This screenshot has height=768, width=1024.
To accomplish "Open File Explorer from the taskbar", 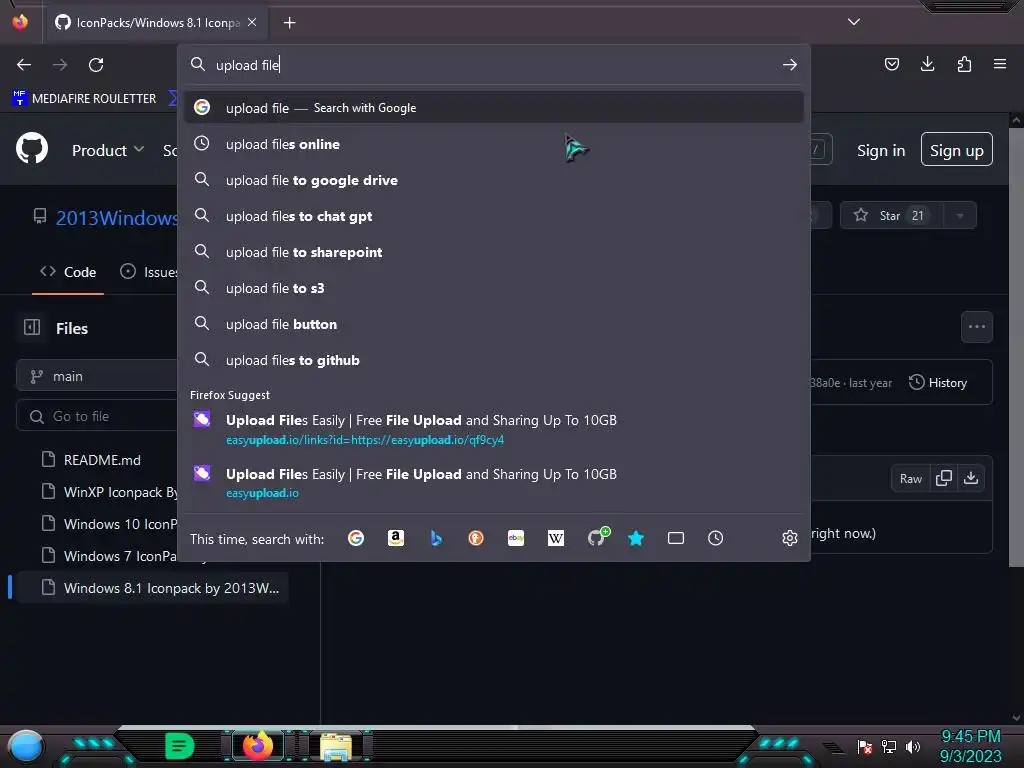I will tap(336, 746).
